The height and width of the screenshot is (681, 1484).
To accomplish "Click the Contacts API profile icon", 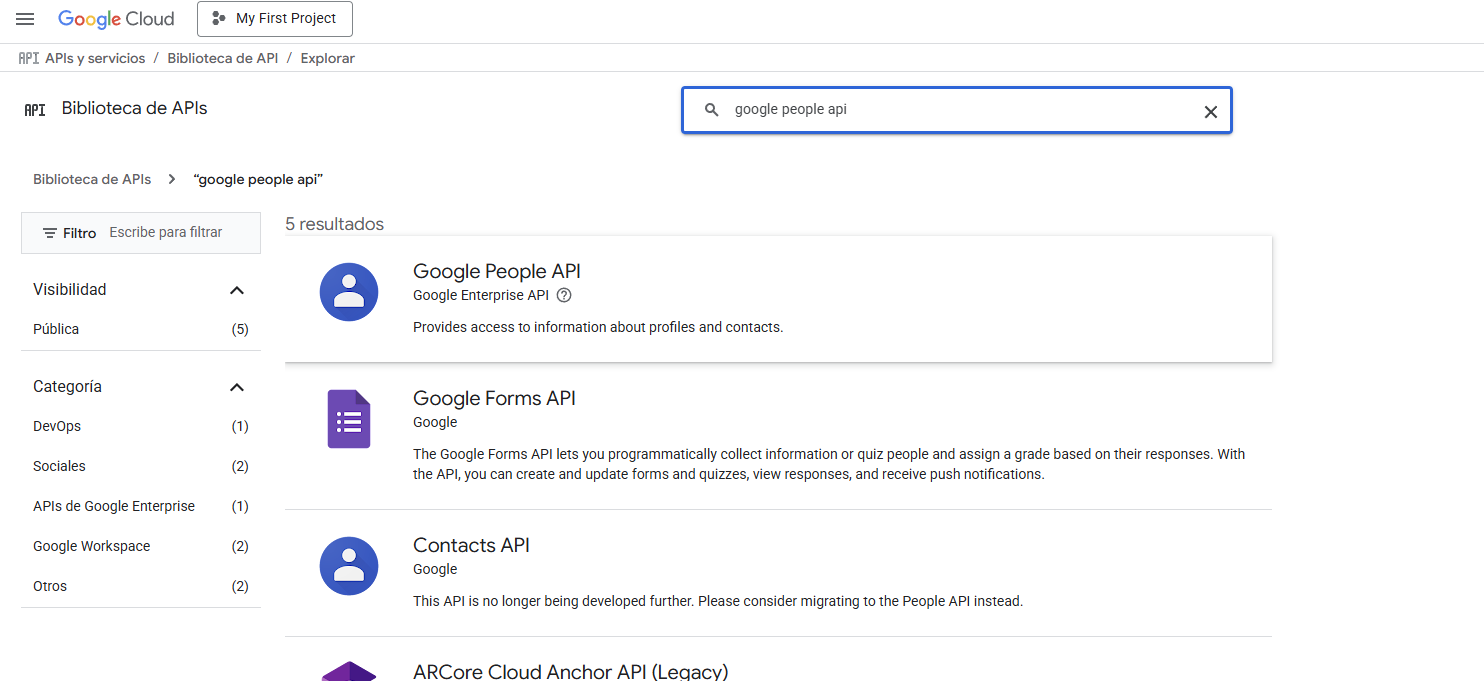I will click(x=349, y=566).
